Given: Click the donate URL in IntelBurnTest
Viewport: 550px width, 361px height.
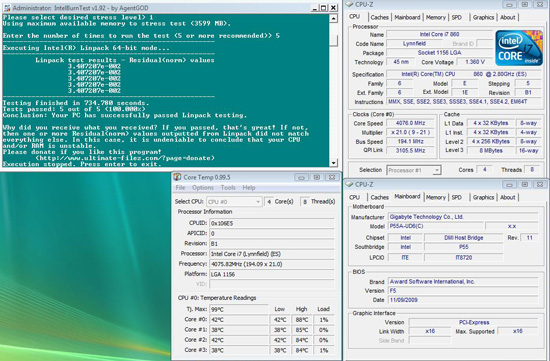Looking at the screenshot, I should coord(125,158).
